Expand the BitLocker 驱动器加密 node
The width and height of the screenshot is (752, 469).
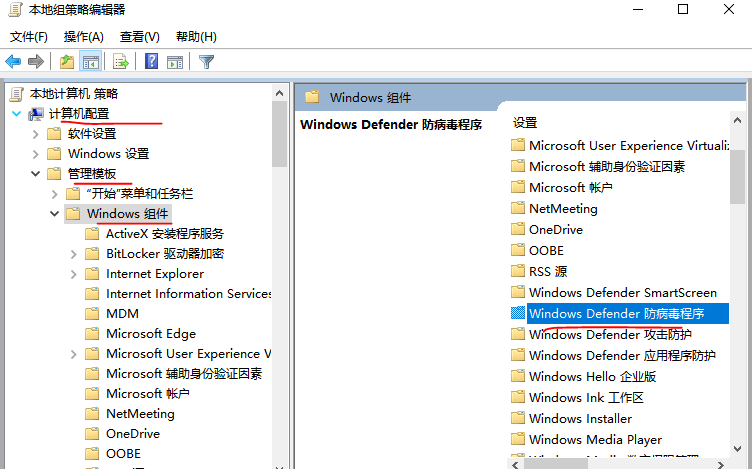(x=73, y=254)
